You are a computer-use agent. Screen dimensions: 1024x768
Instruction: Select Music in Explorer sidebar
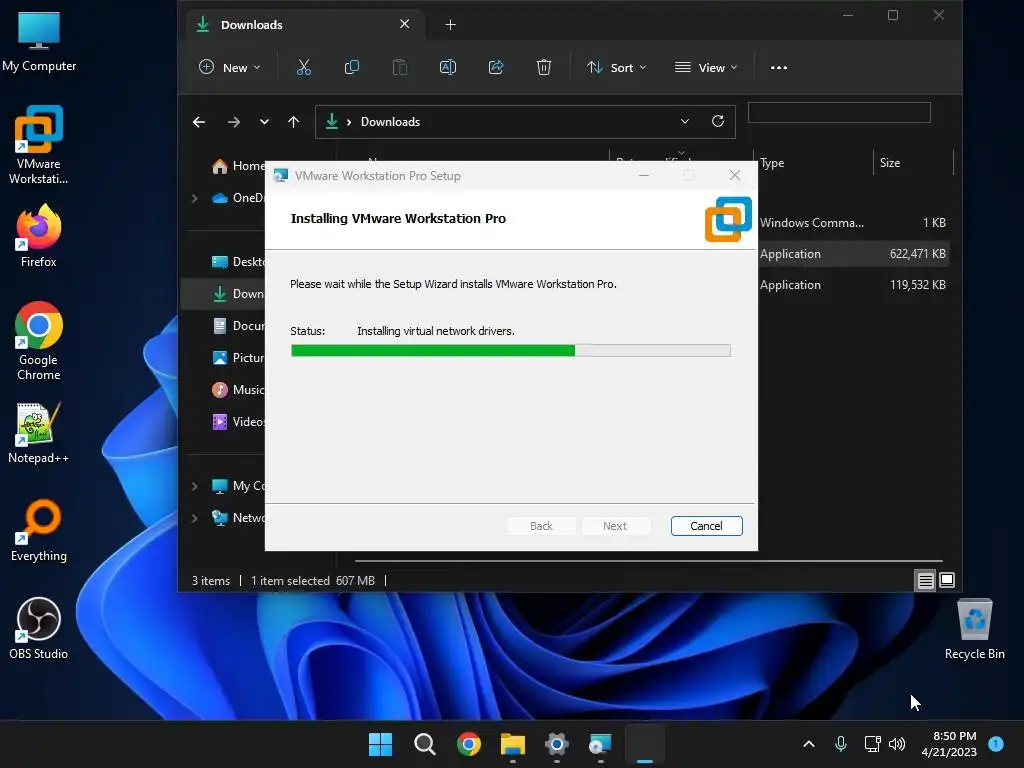coord(238,390)
